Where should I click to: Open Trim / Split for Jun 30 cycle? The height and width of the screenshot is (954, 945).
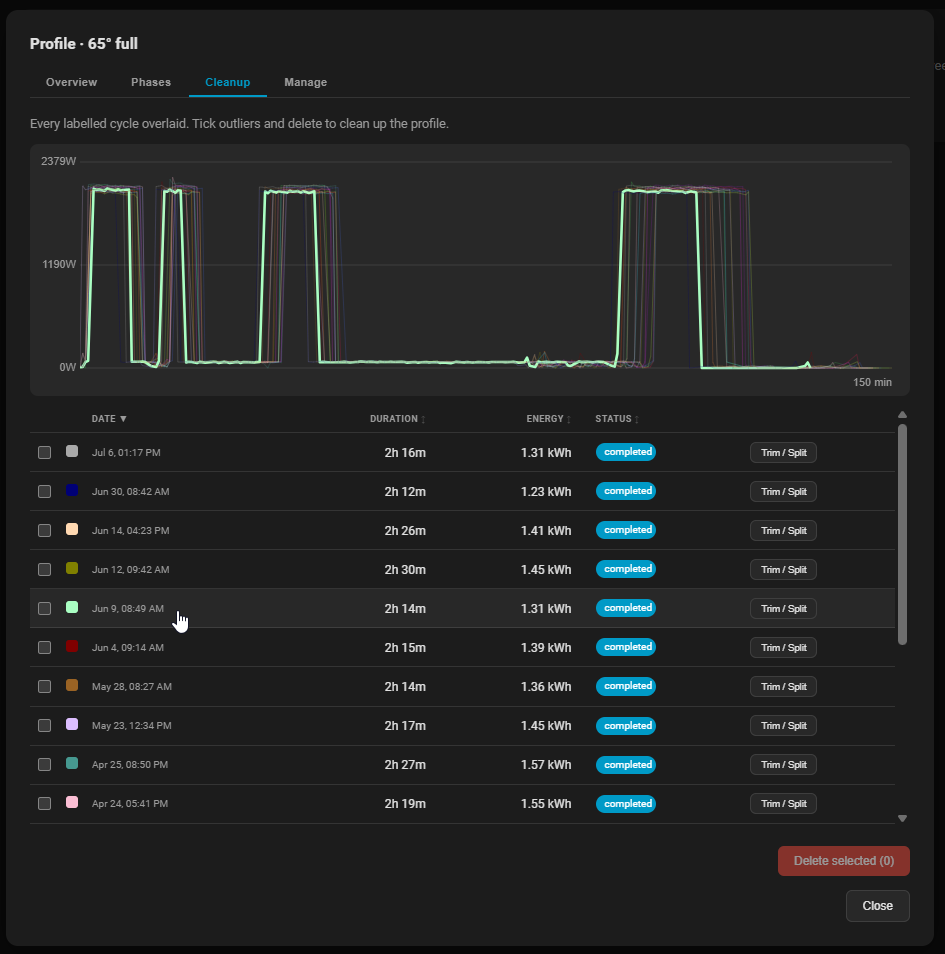[x=783, y=492]
